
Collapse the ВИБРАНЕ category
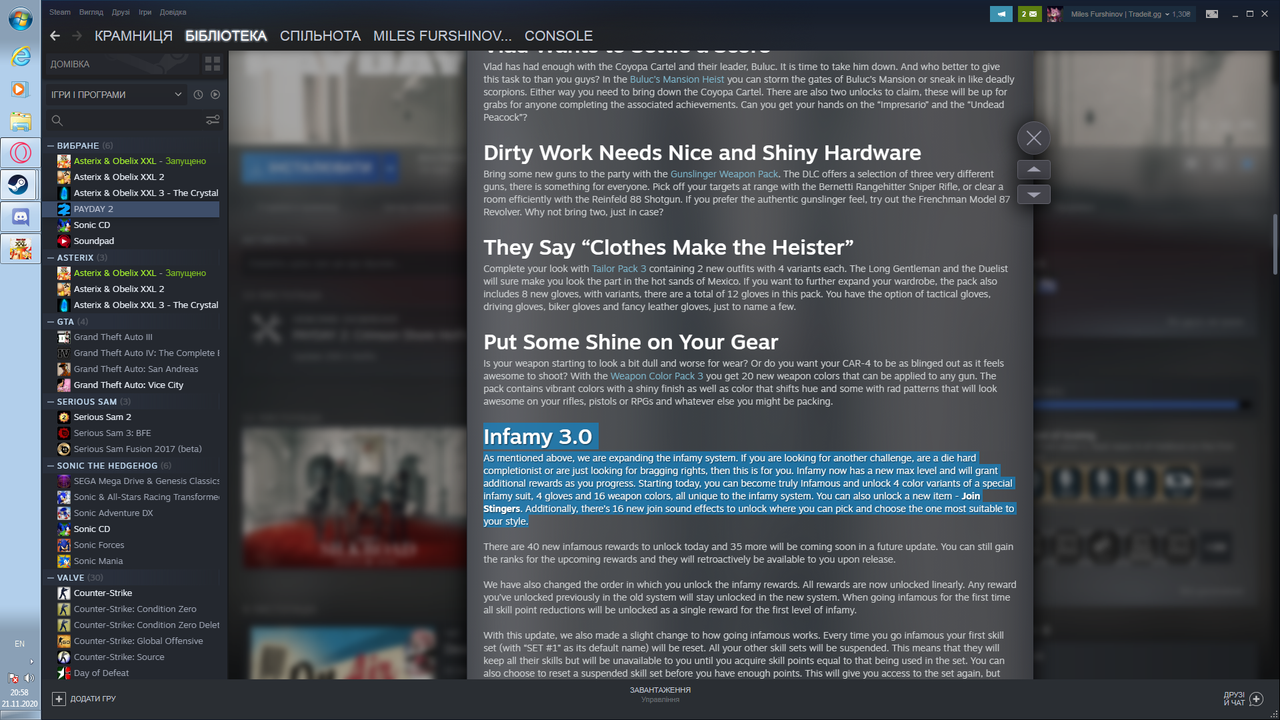(x=51, y=146)
